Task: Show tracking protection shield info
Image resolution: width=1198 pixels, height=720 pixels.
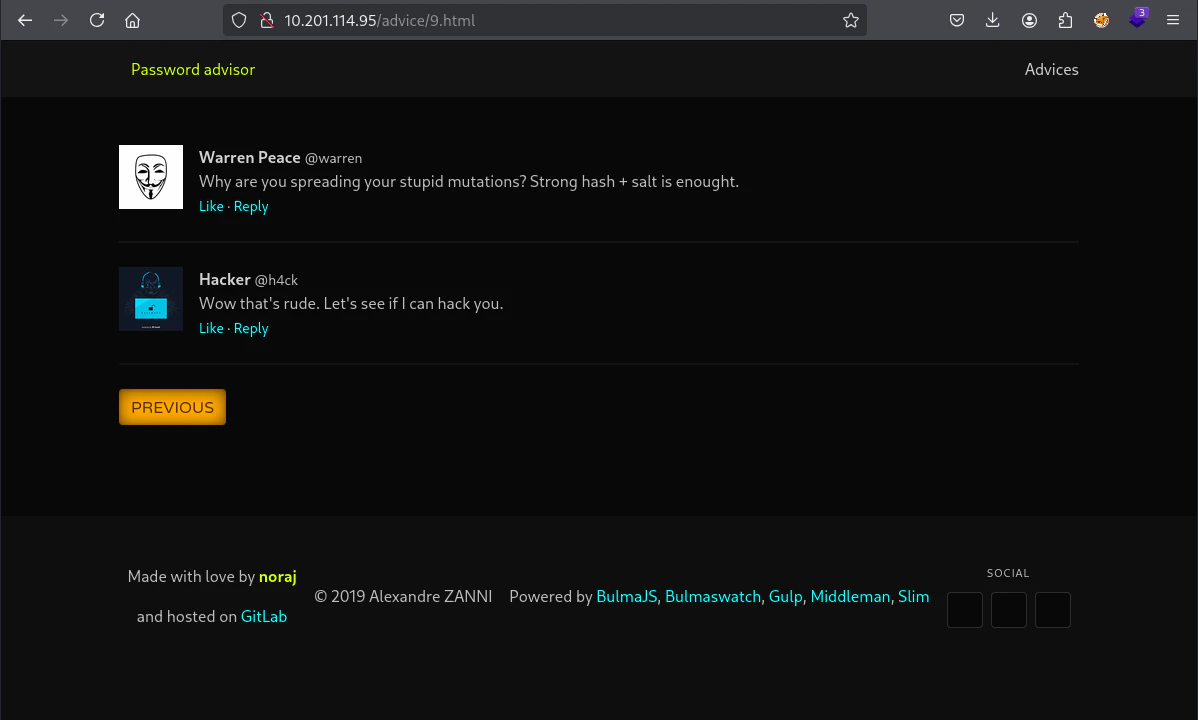Action: 239,21
